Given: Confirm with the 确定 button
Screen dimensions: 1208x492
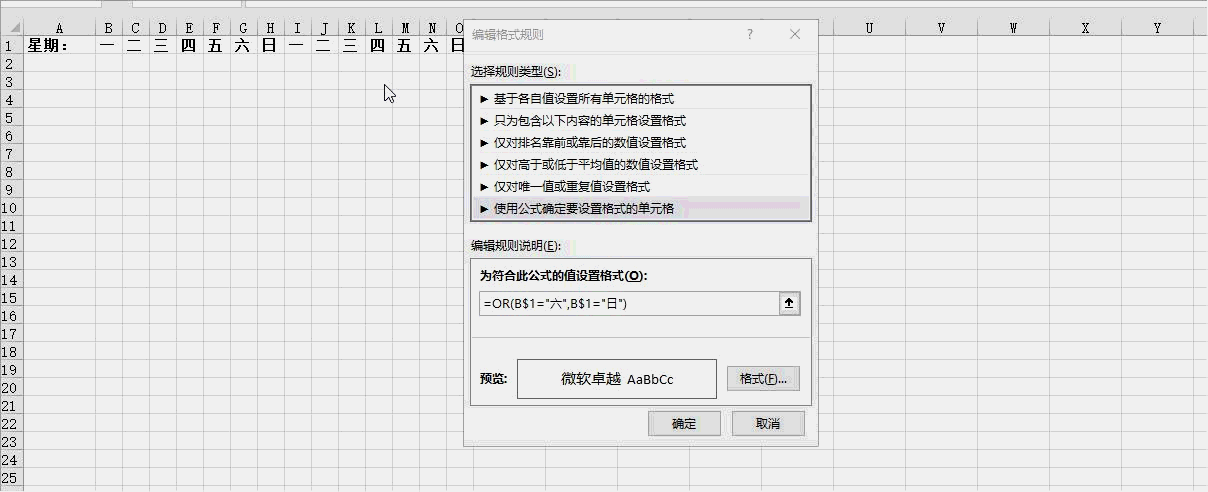Looking at the screenshot, I should [x=684, y=424].
